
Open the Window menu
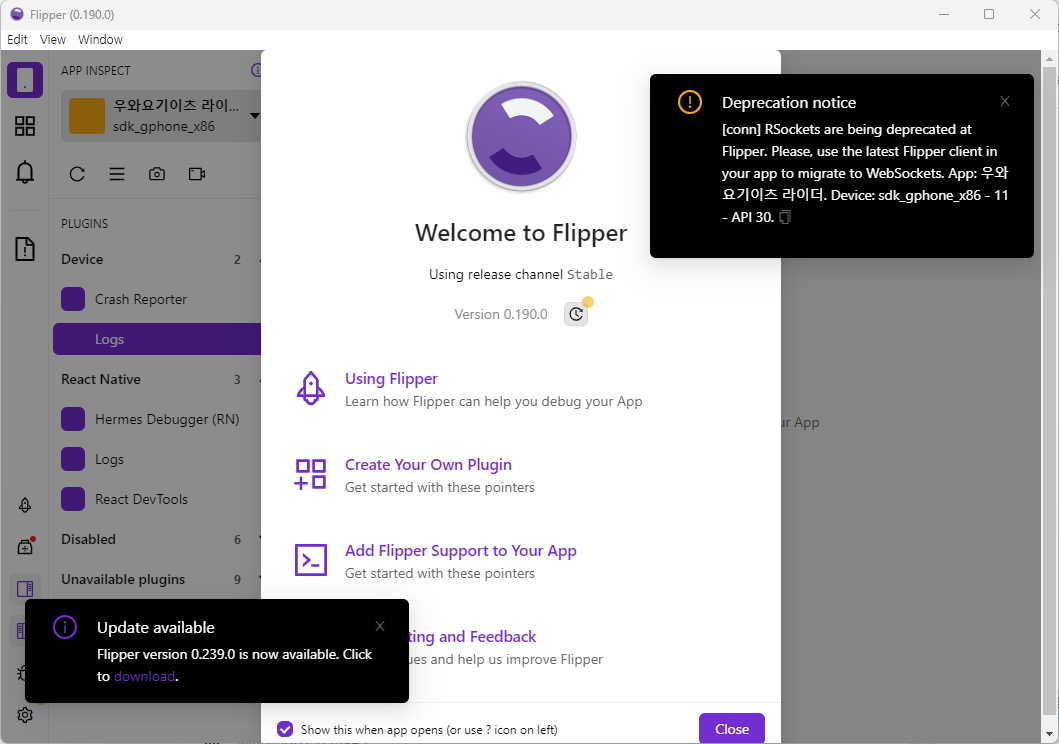pos(100,40)
